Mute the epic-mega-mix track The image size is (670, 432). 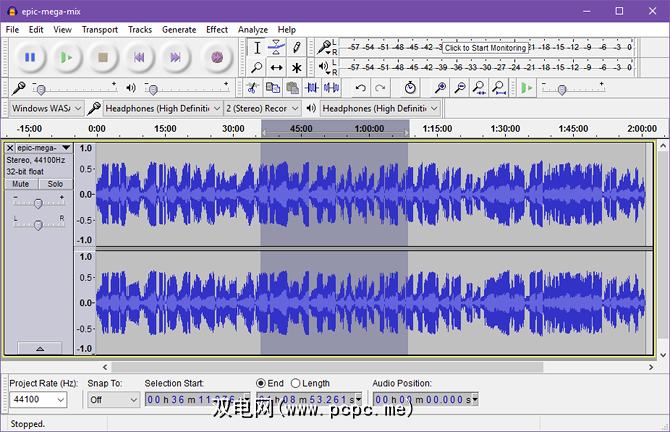pos(21,184)
